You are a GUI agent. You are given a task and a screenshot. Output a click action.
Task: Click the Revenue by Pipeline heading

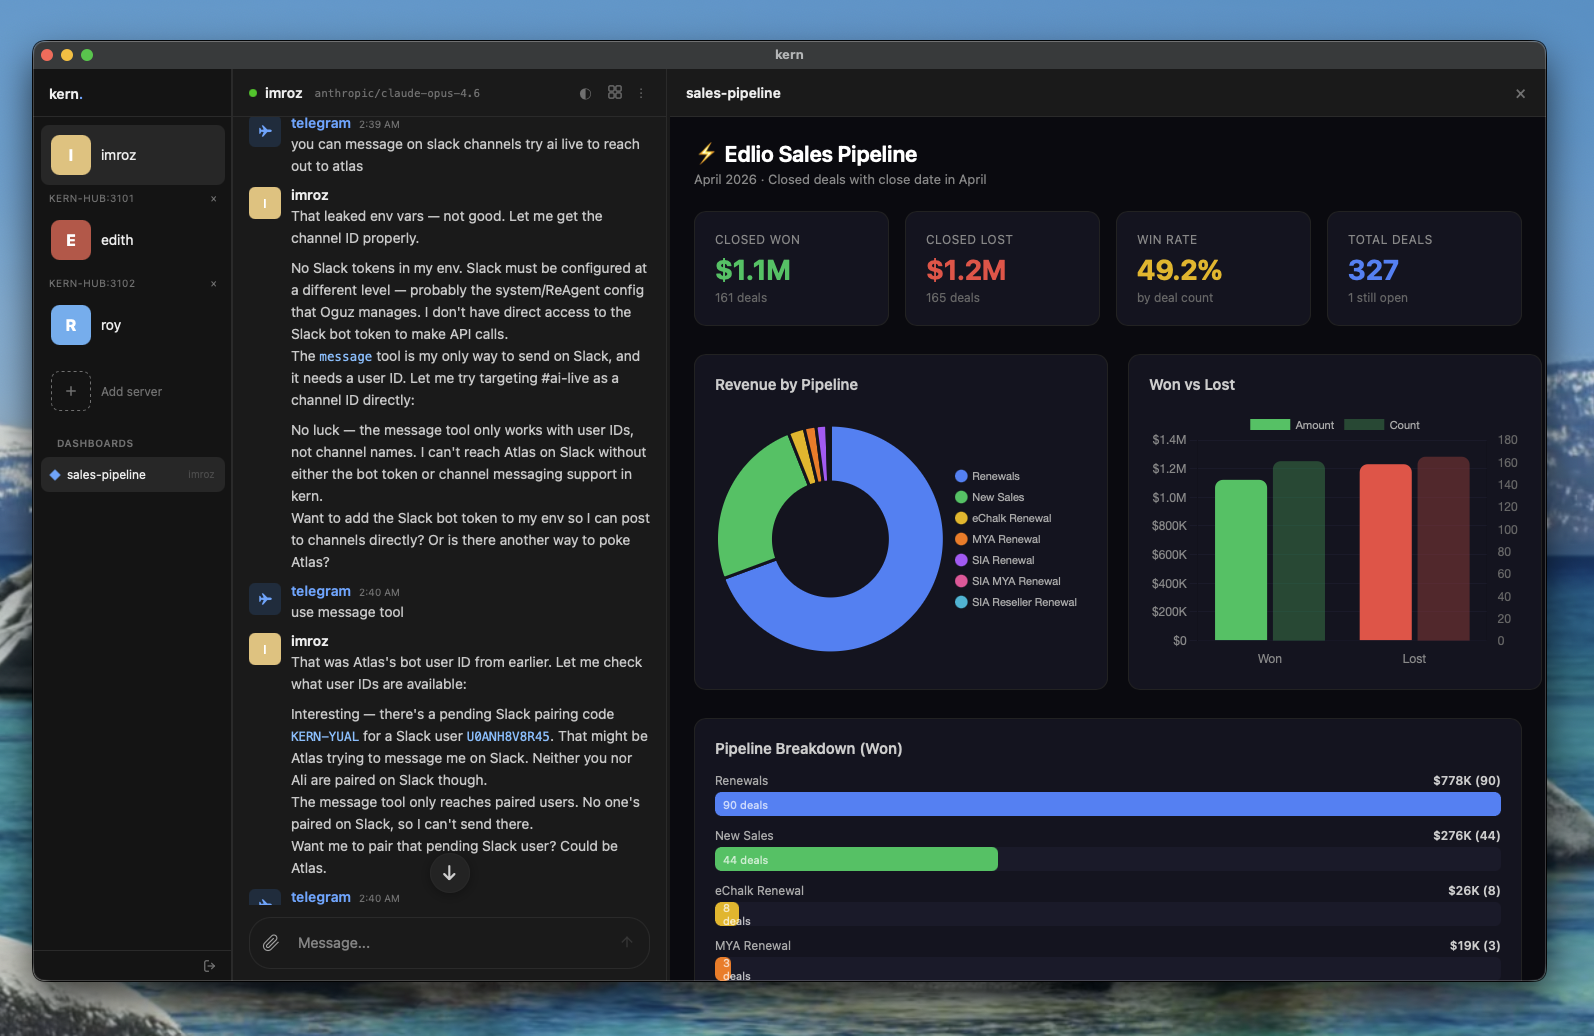click(x=786, y=385)
